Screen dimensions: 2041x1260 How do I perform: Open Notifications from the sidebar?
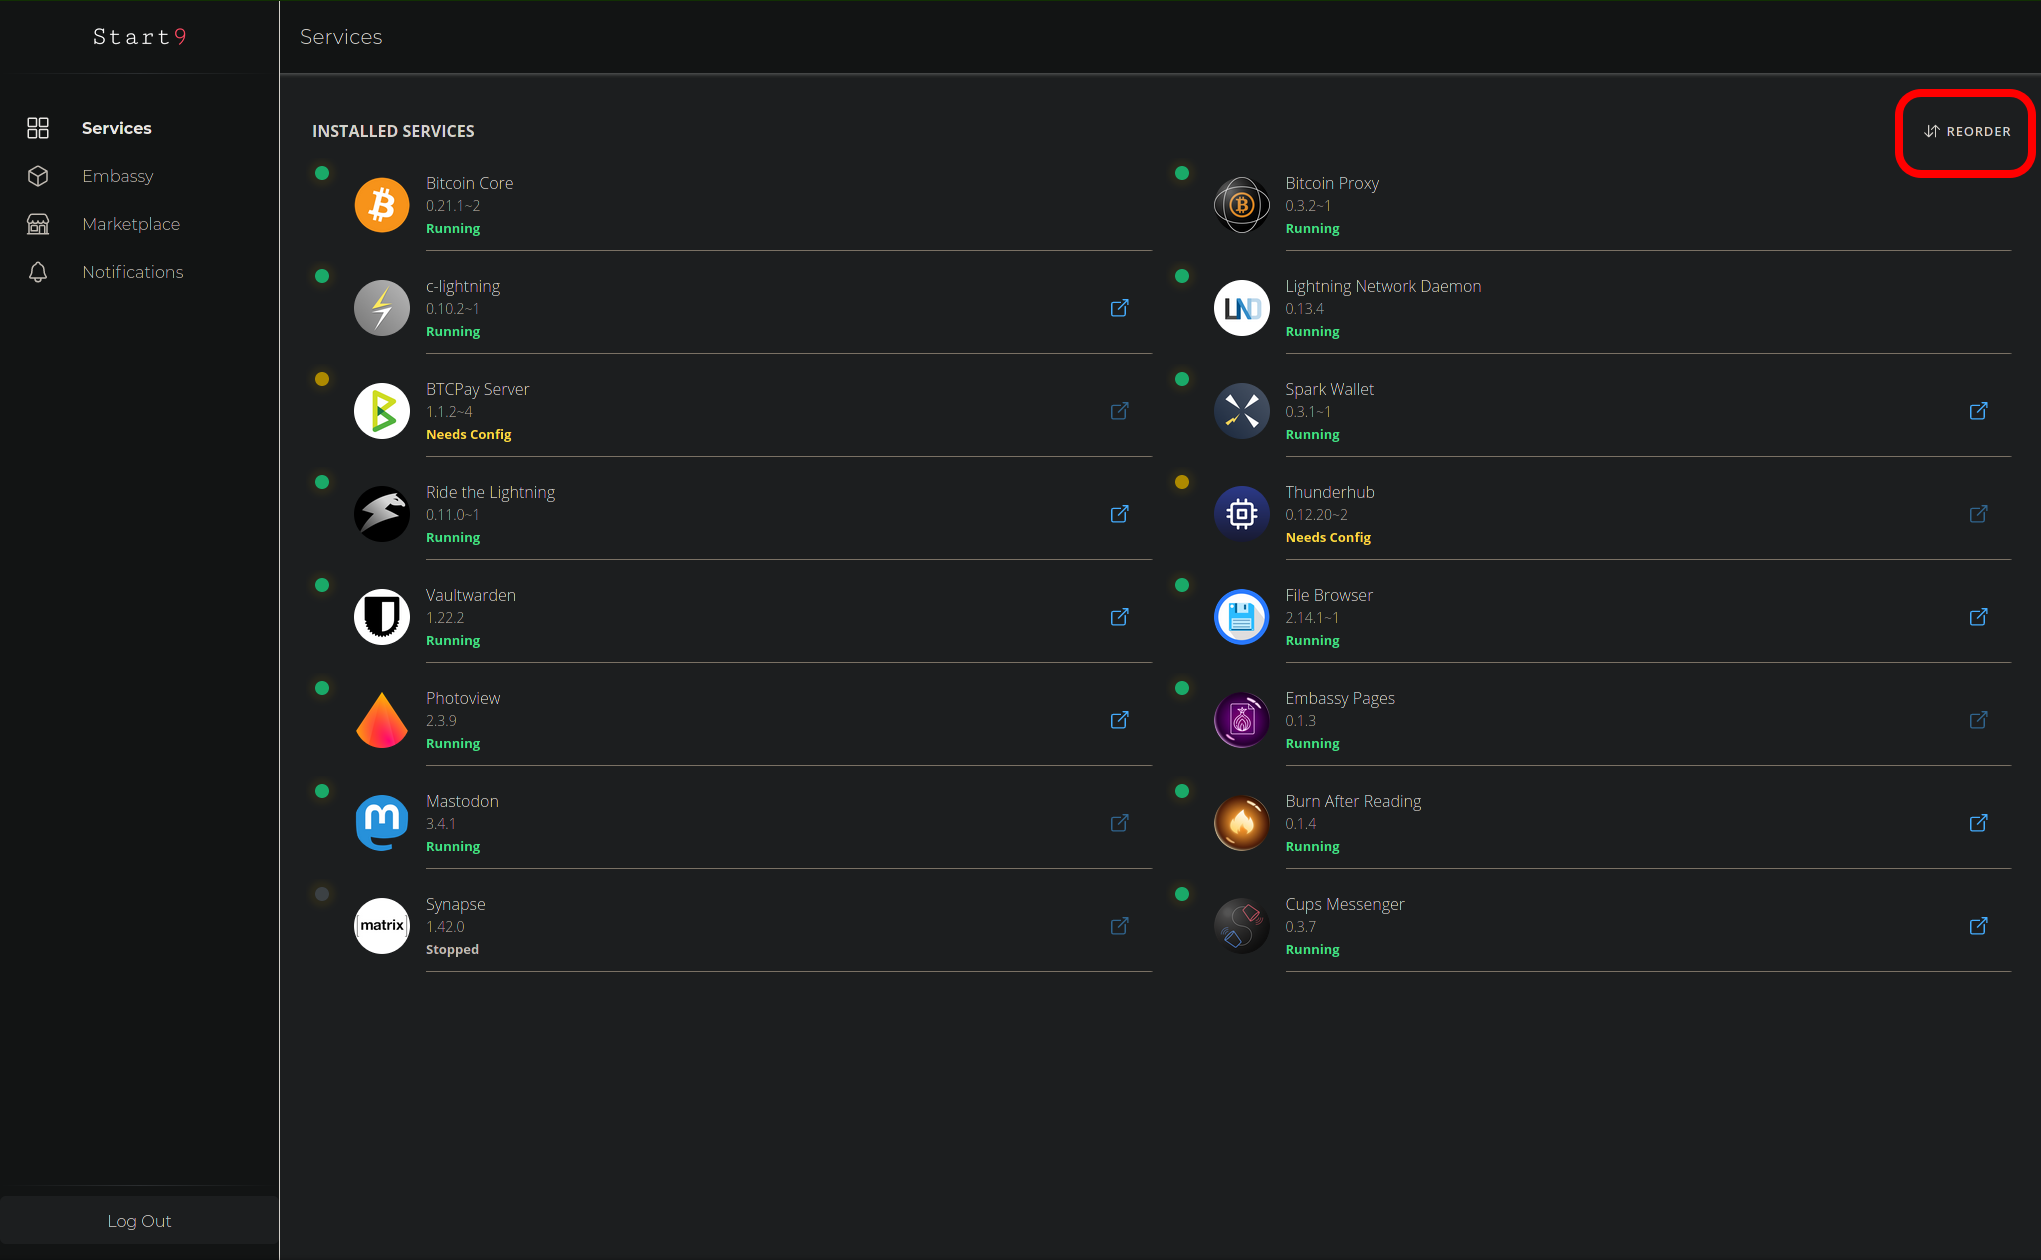click(132, 272)
